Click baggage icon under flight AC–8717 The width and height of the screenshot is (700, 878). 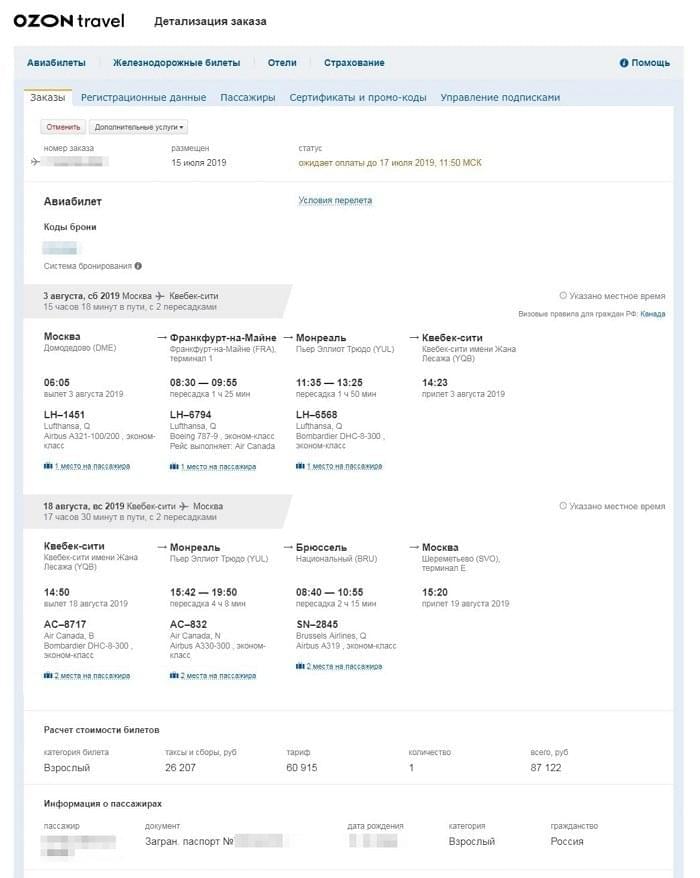click(x=47, y=675)
